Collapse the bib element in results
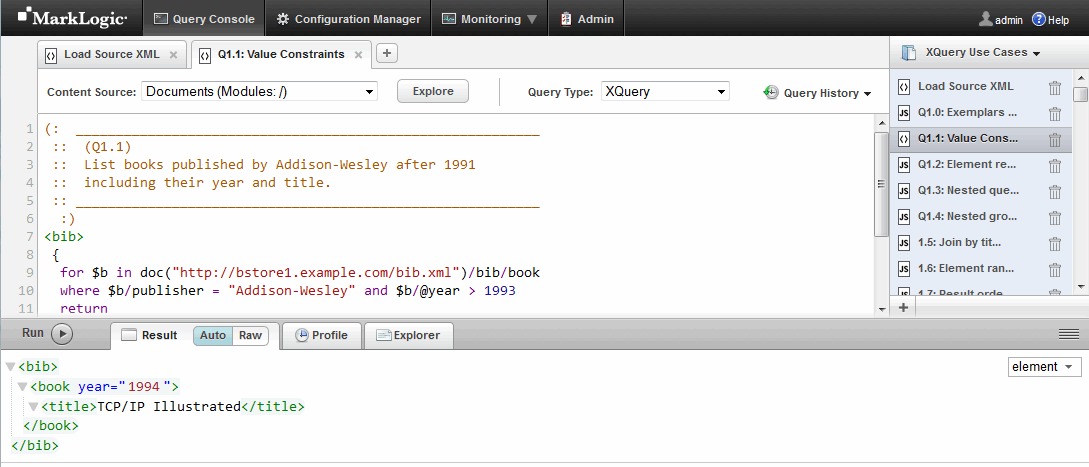Viewport: 1089px width, 467px height. (10, 366)
